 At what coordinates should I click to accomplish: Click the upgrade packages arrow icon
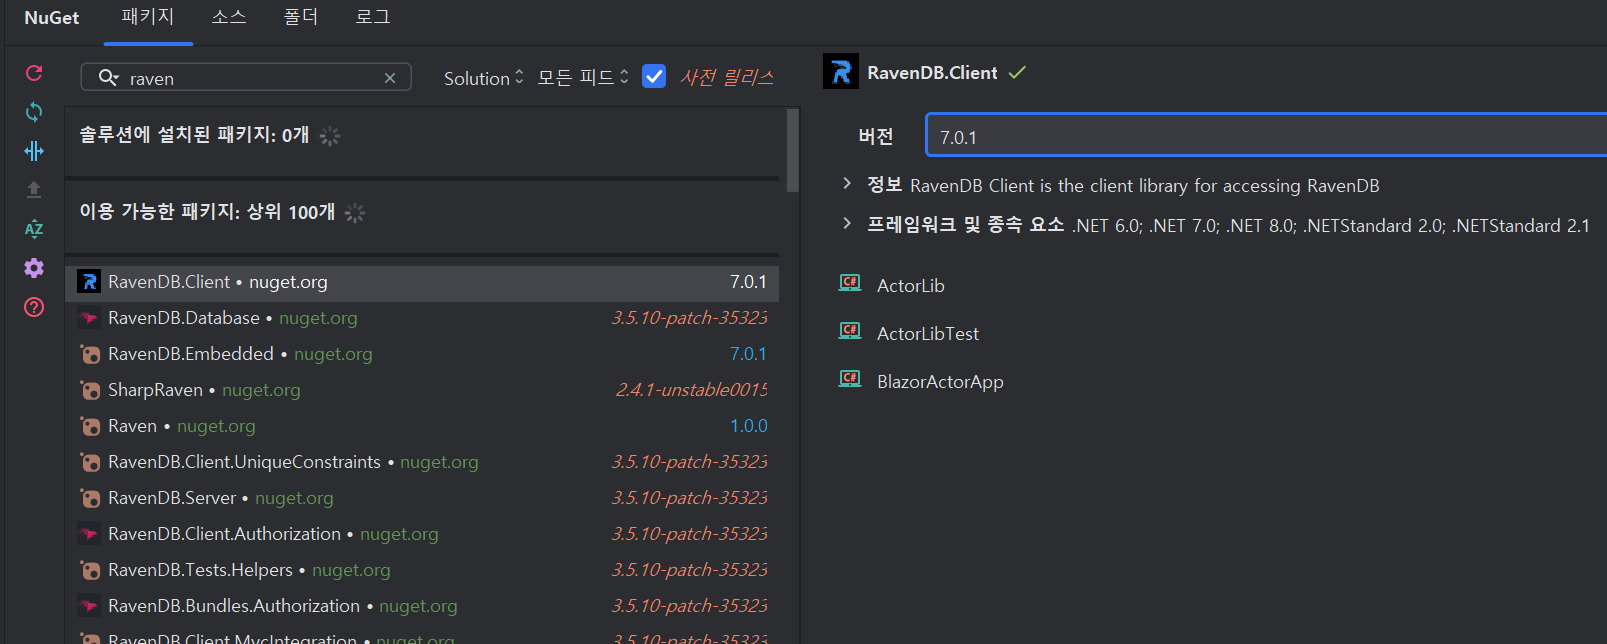click(x=34, y=190)
